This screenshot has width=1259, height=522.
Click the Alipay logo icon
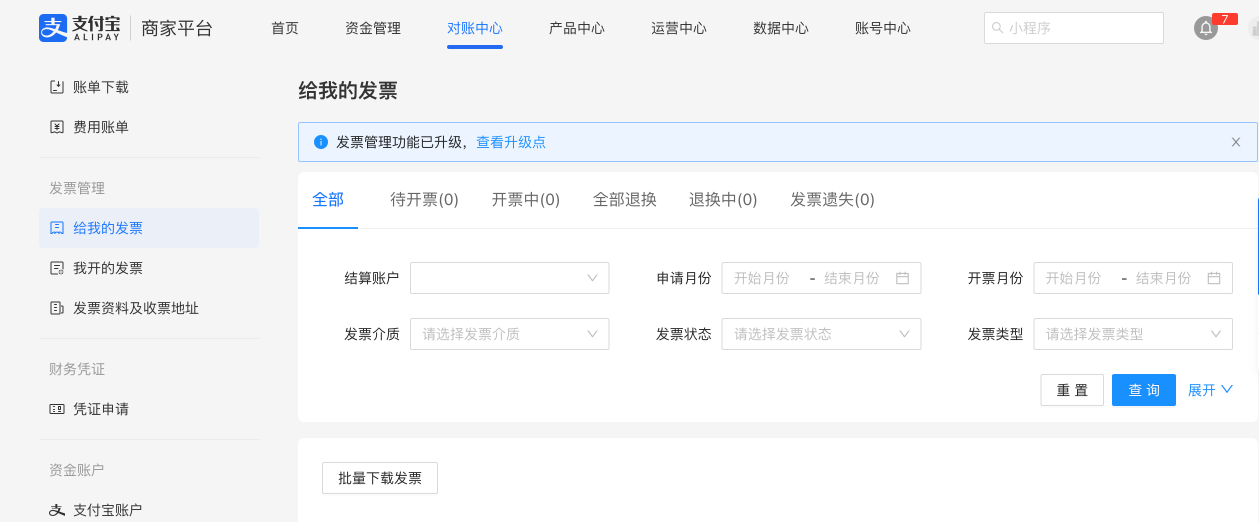(x=52, y=28)
